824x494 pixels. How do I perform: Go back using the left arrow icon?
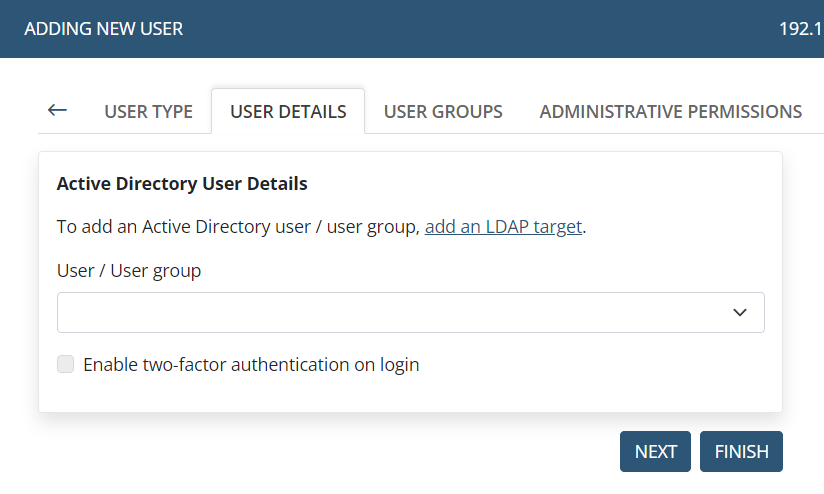(57, 110)
